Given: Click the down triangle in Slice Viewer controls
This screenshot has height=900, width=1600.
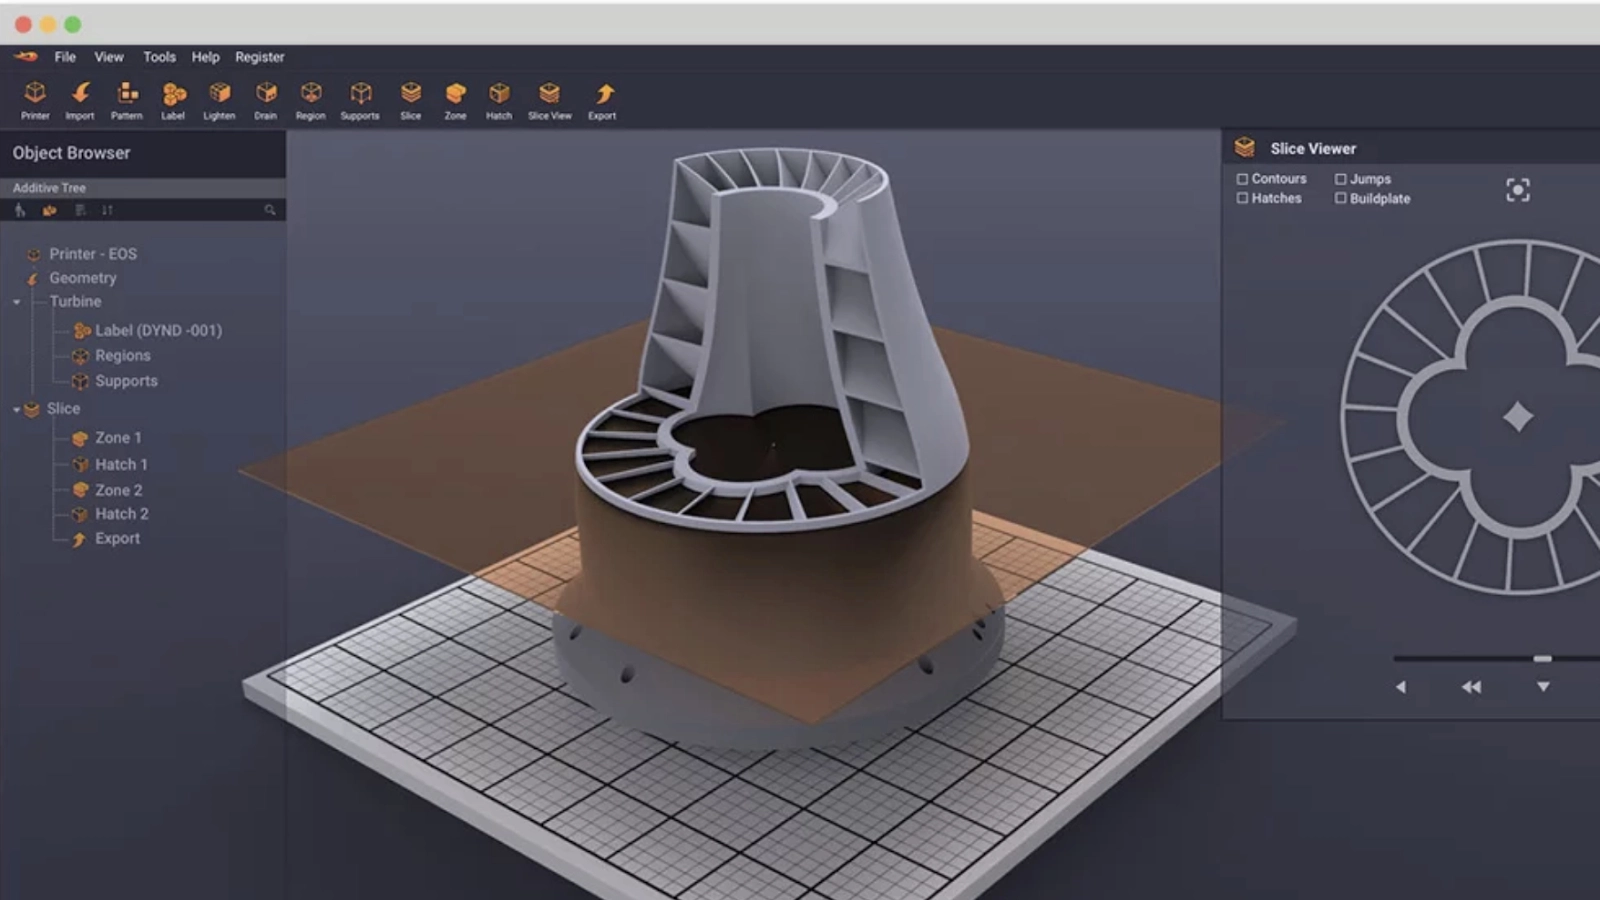Looking at the screenshot, I should pyautogui.click(x=1543, y=687).
